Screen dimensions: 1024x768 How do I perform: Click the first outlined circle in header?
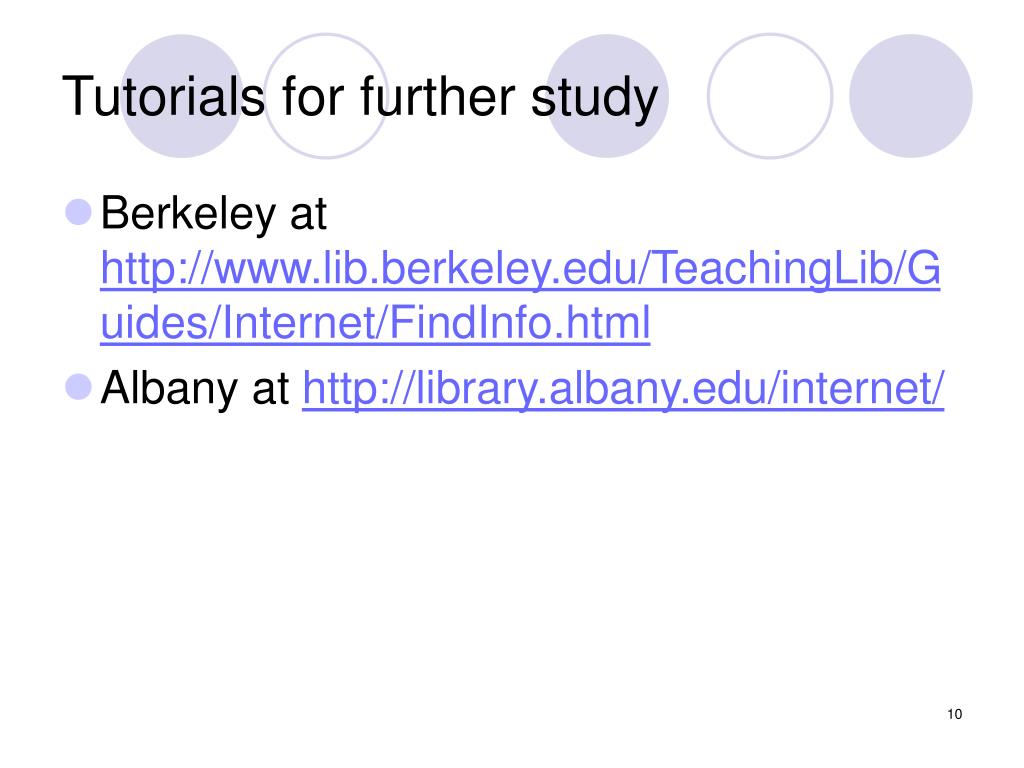327,95
